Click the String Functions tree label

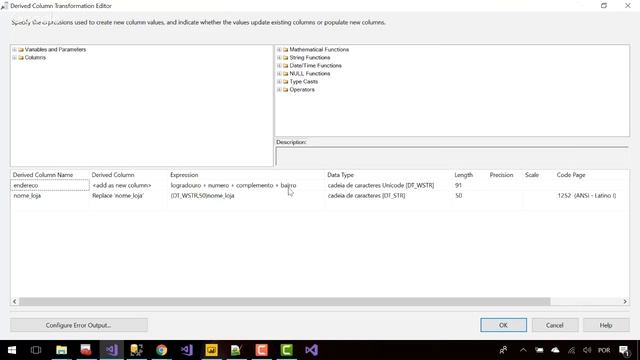coord(310,58)
